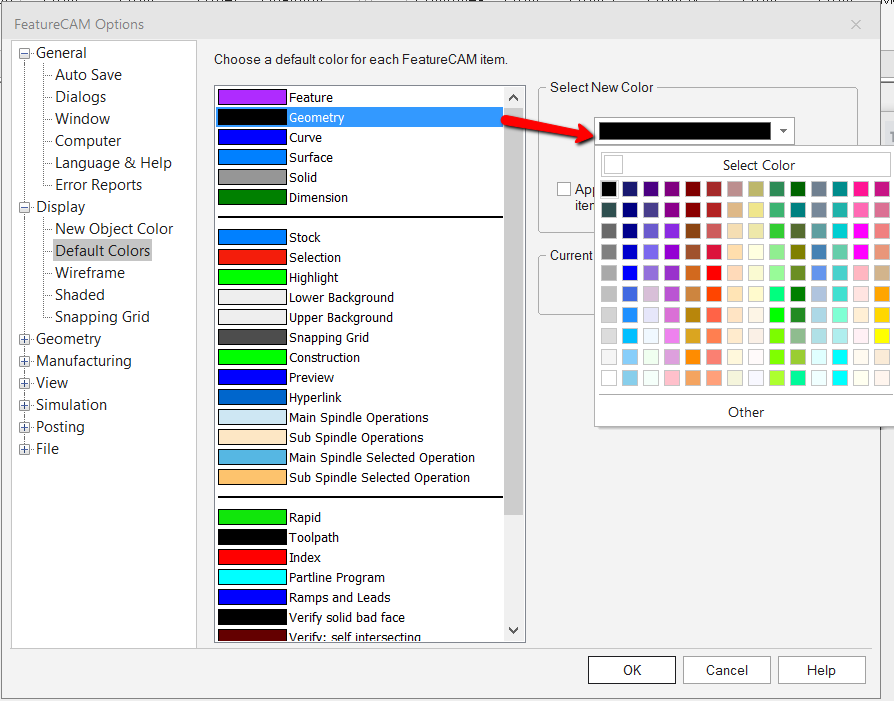
Task: Open the Select New Color dropdown arrow
Action: (783, 131)
